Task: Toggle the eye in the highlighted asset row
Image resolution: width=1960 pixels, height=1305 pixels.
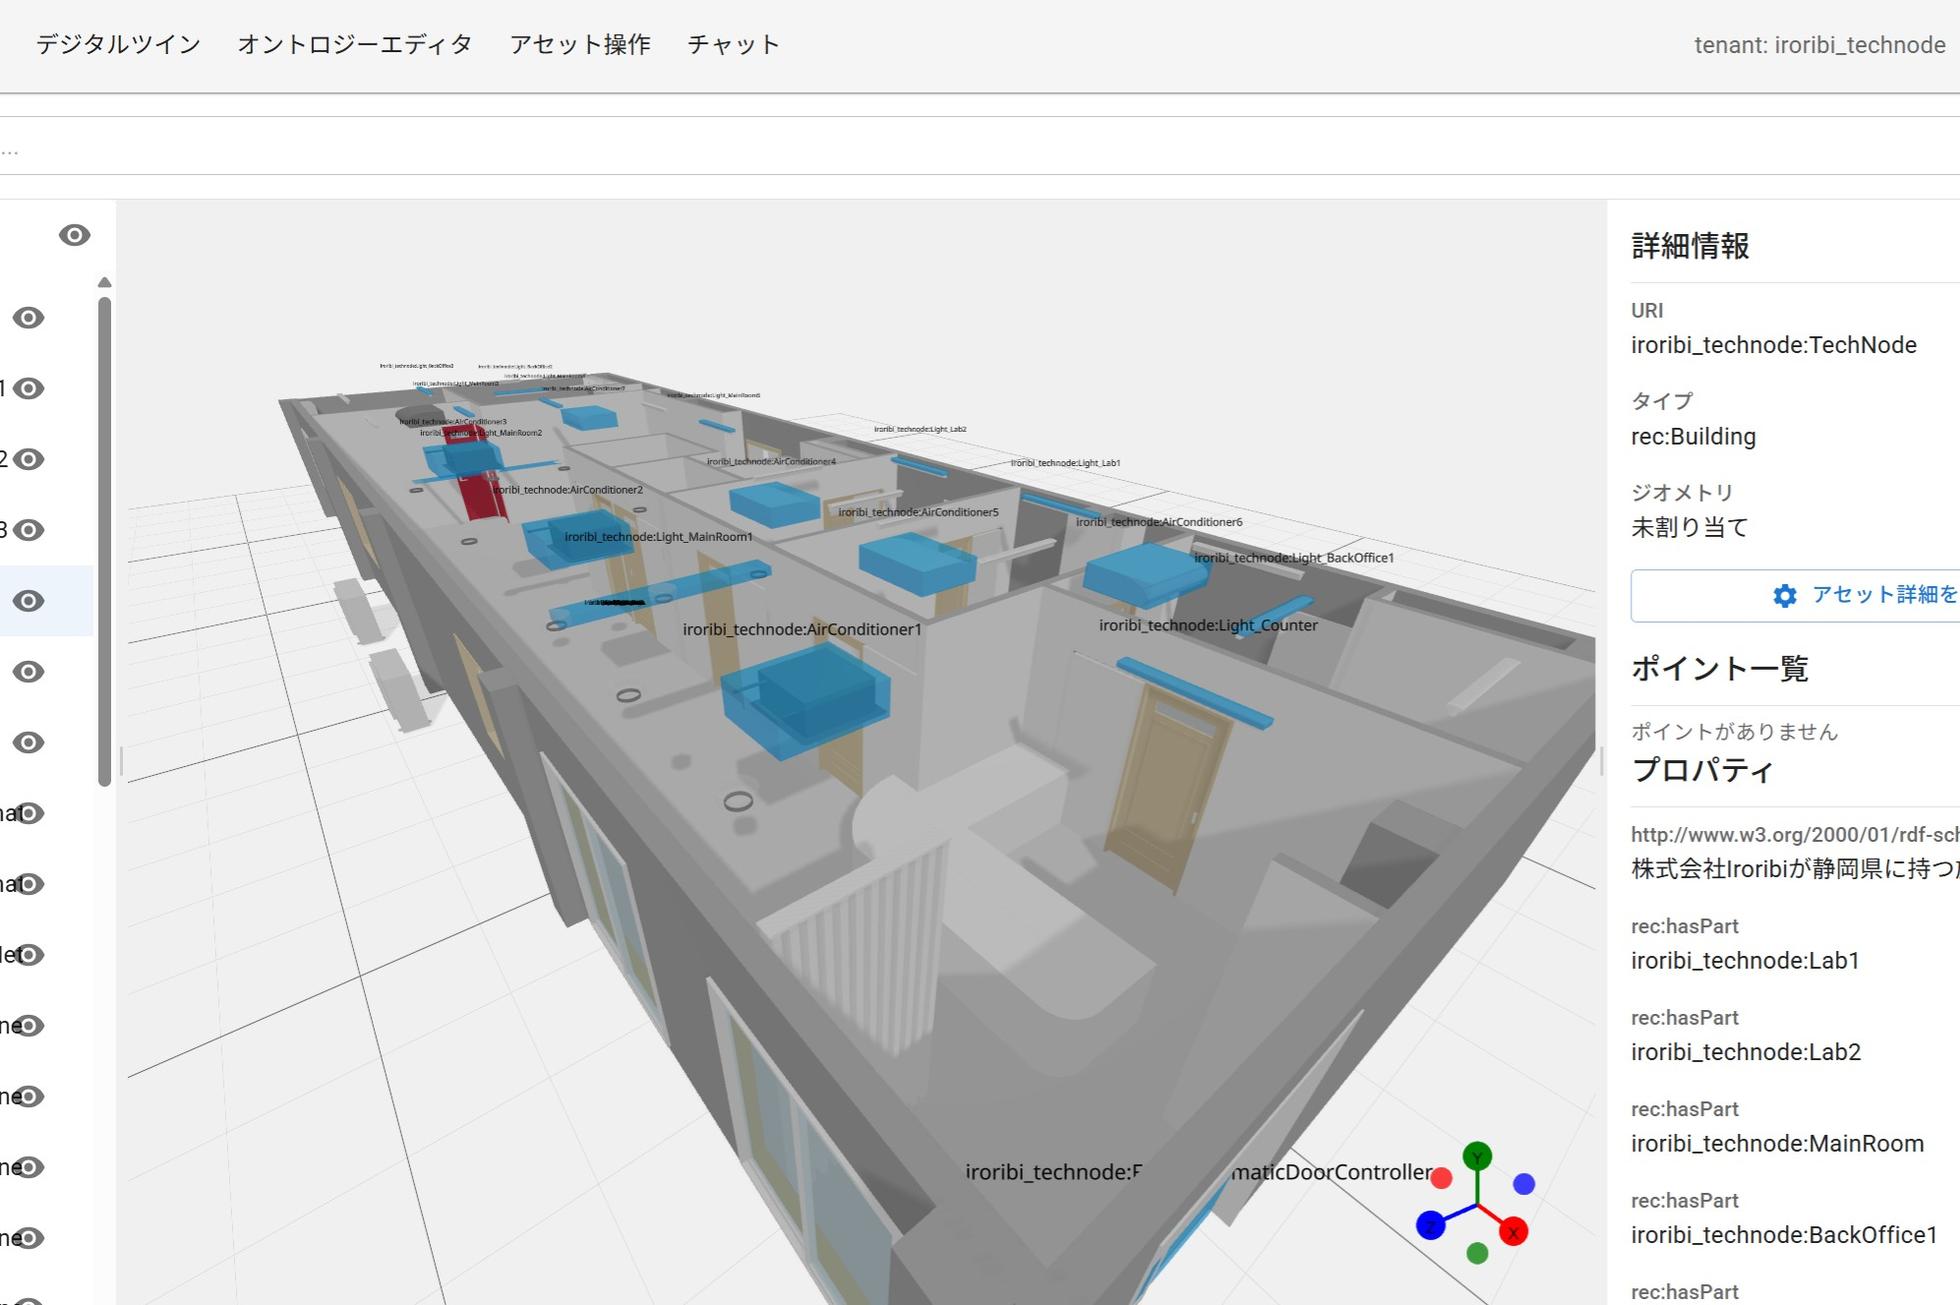Action: [28, 601]
